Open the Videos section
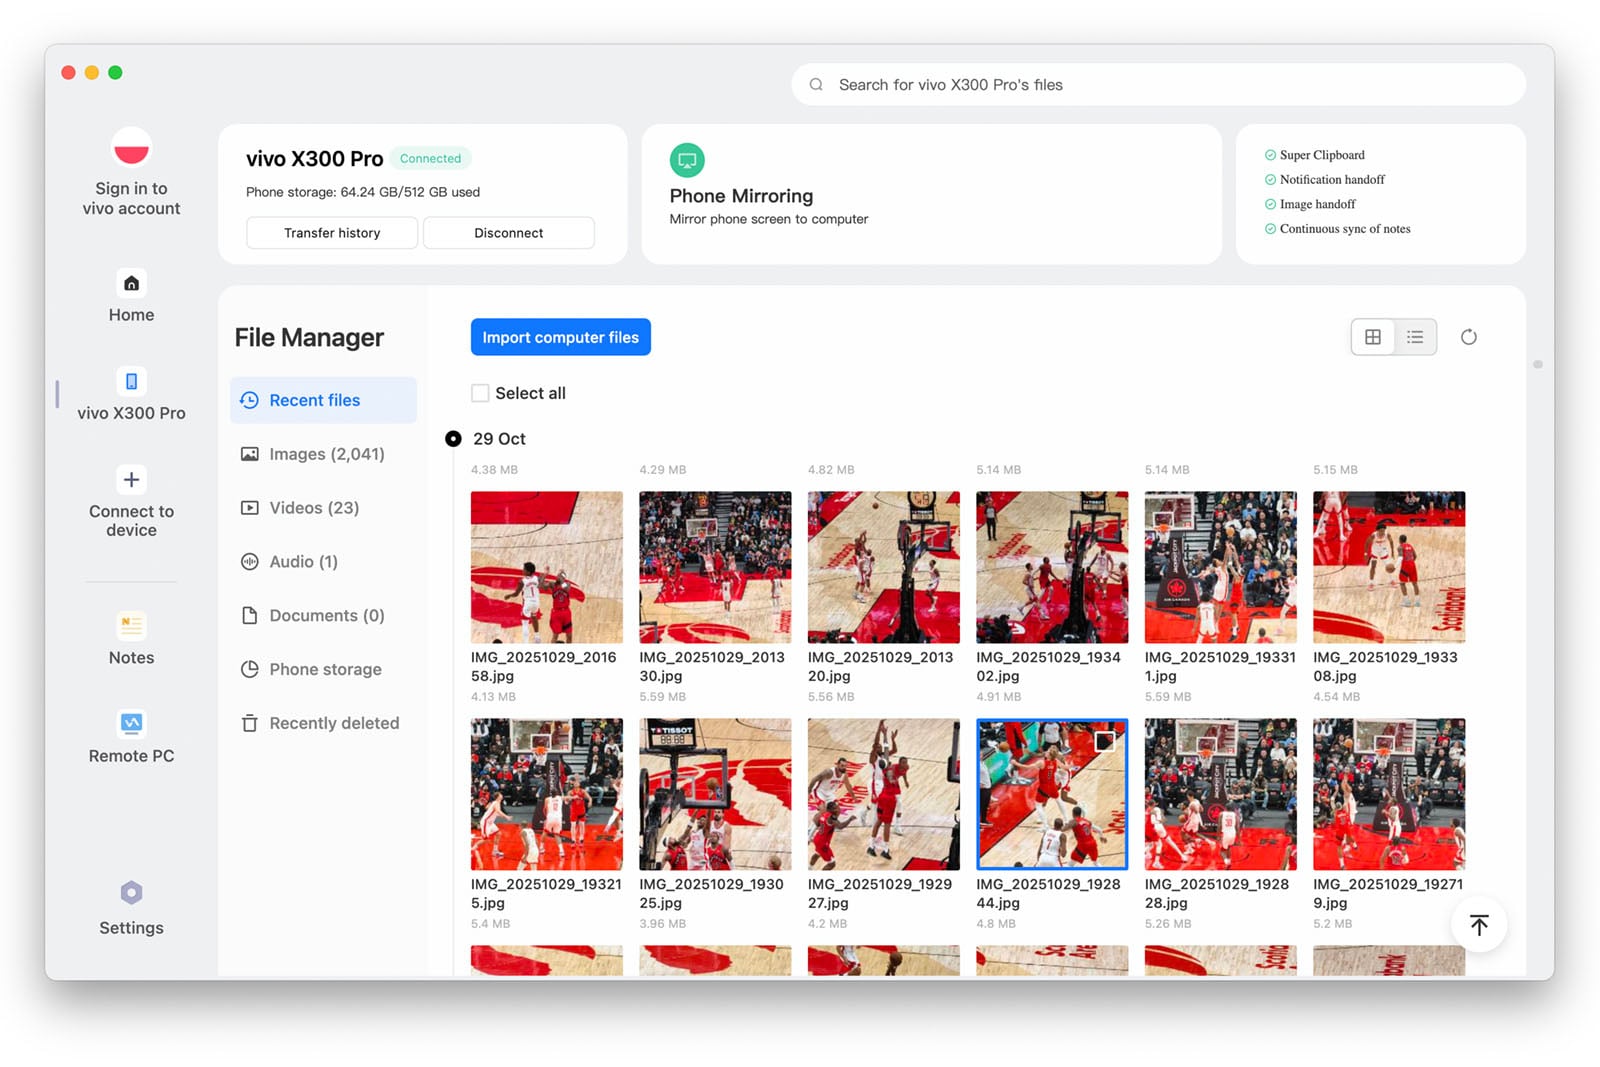This screenshot has width=1600, height=1067. [x=313, y=507]
